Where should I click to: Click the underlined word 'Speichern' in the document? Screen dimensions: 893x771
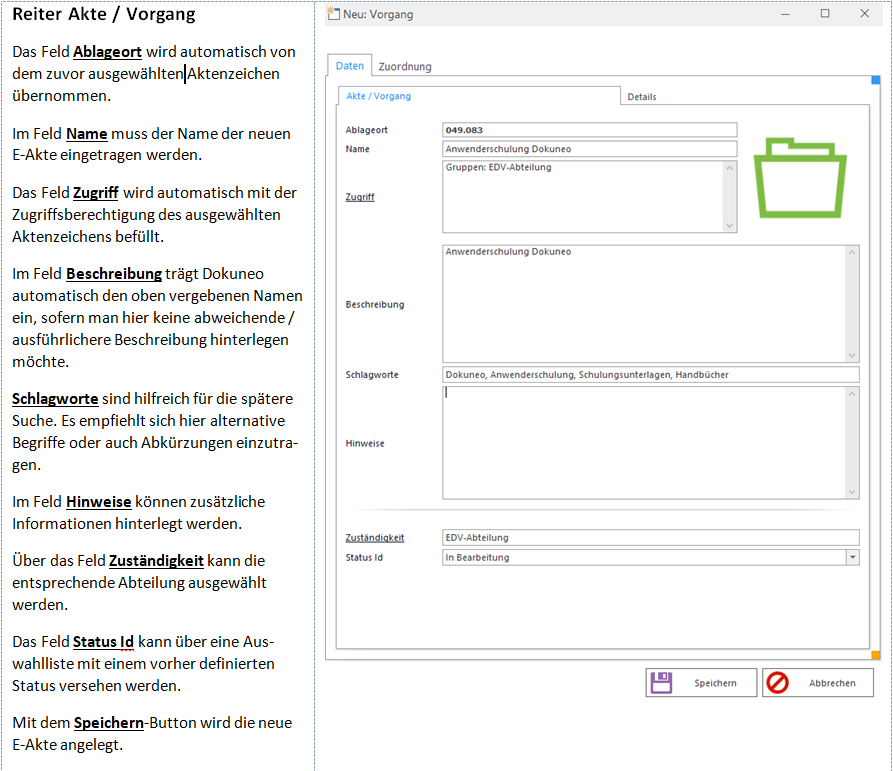pyautogui.click(x=109, y=723)
